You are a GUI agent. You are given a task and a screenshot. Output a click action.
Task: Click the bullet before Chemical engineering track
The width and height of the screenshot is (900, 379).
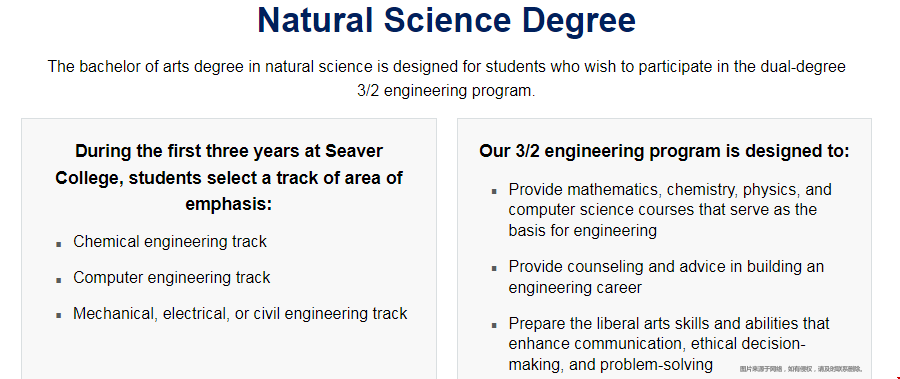[59, 244]
